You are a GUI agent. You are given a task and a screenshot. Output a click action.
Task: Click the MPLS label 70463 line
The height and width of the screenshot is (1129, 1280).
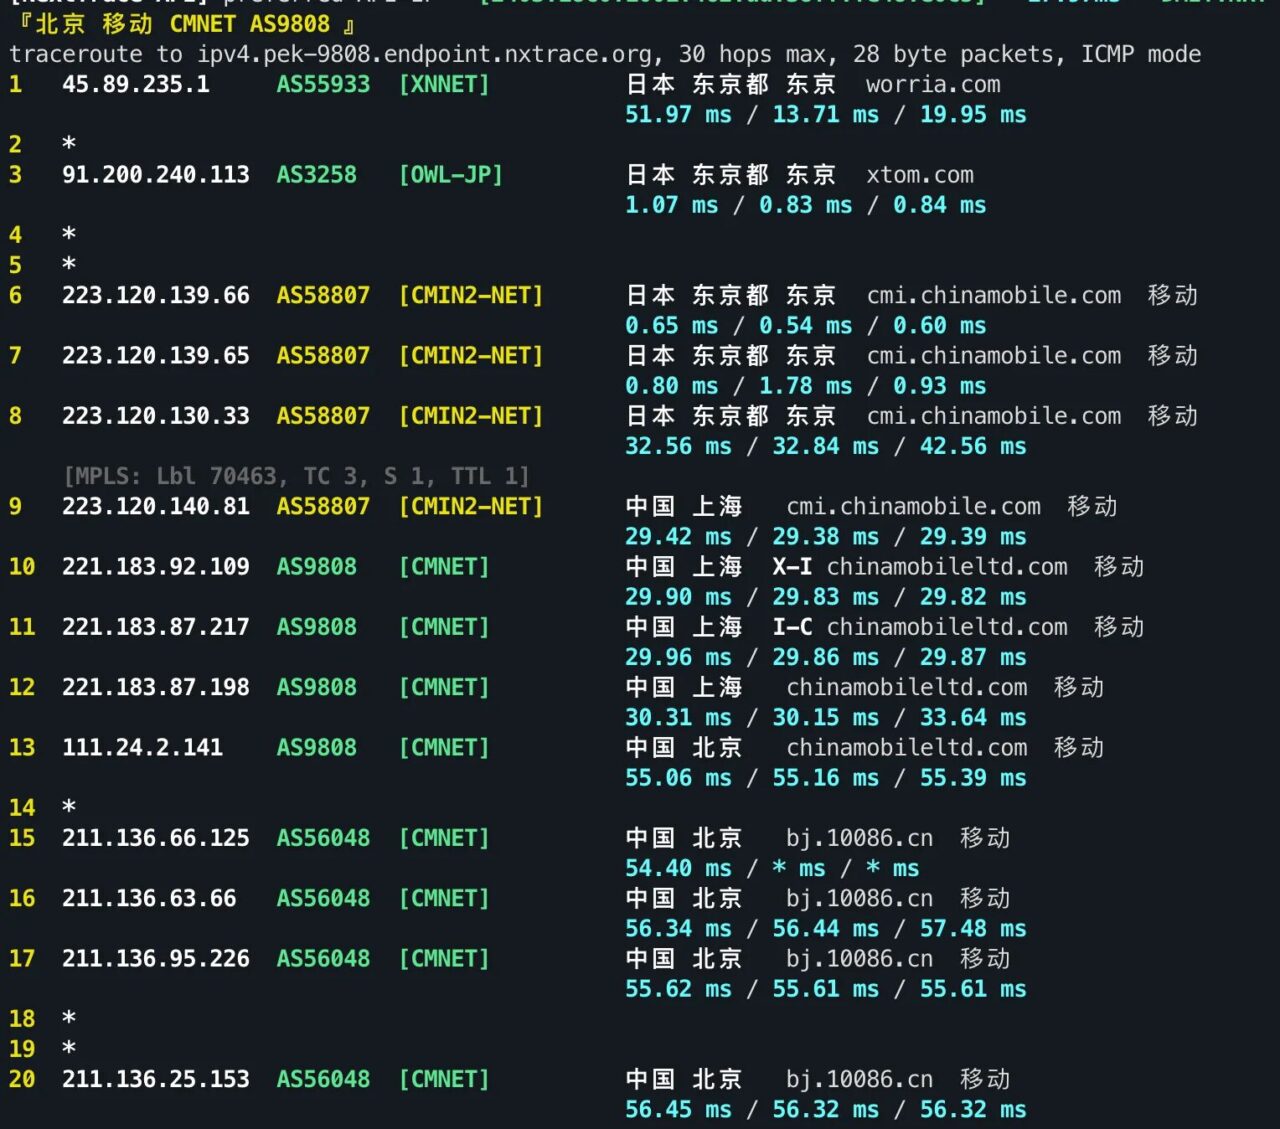[x=296, y=476]
